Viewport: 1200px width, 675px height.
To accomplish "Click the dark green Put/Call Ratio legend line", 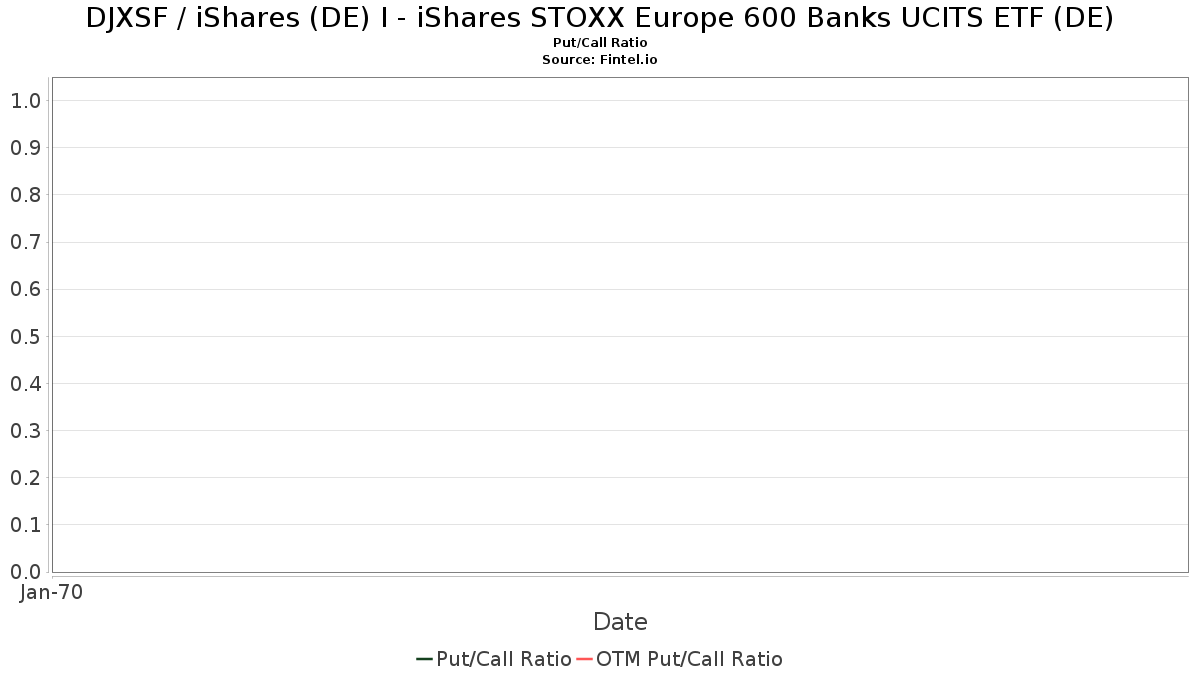I will [x=424, y=659].
